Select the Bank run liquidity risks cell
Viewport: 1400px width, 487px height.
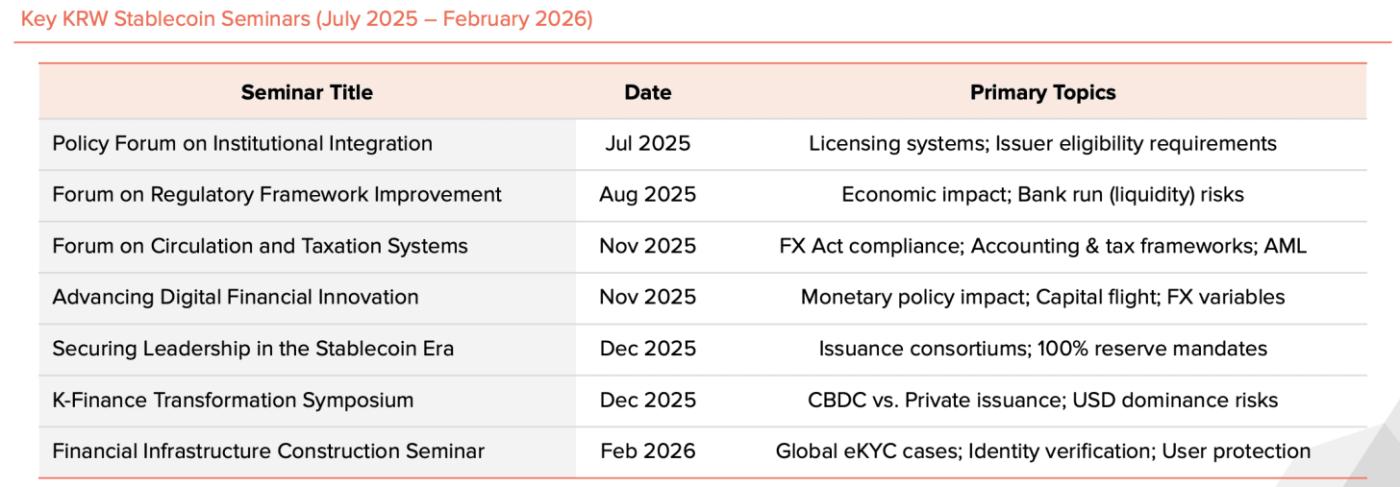[x=1042, y=195]
